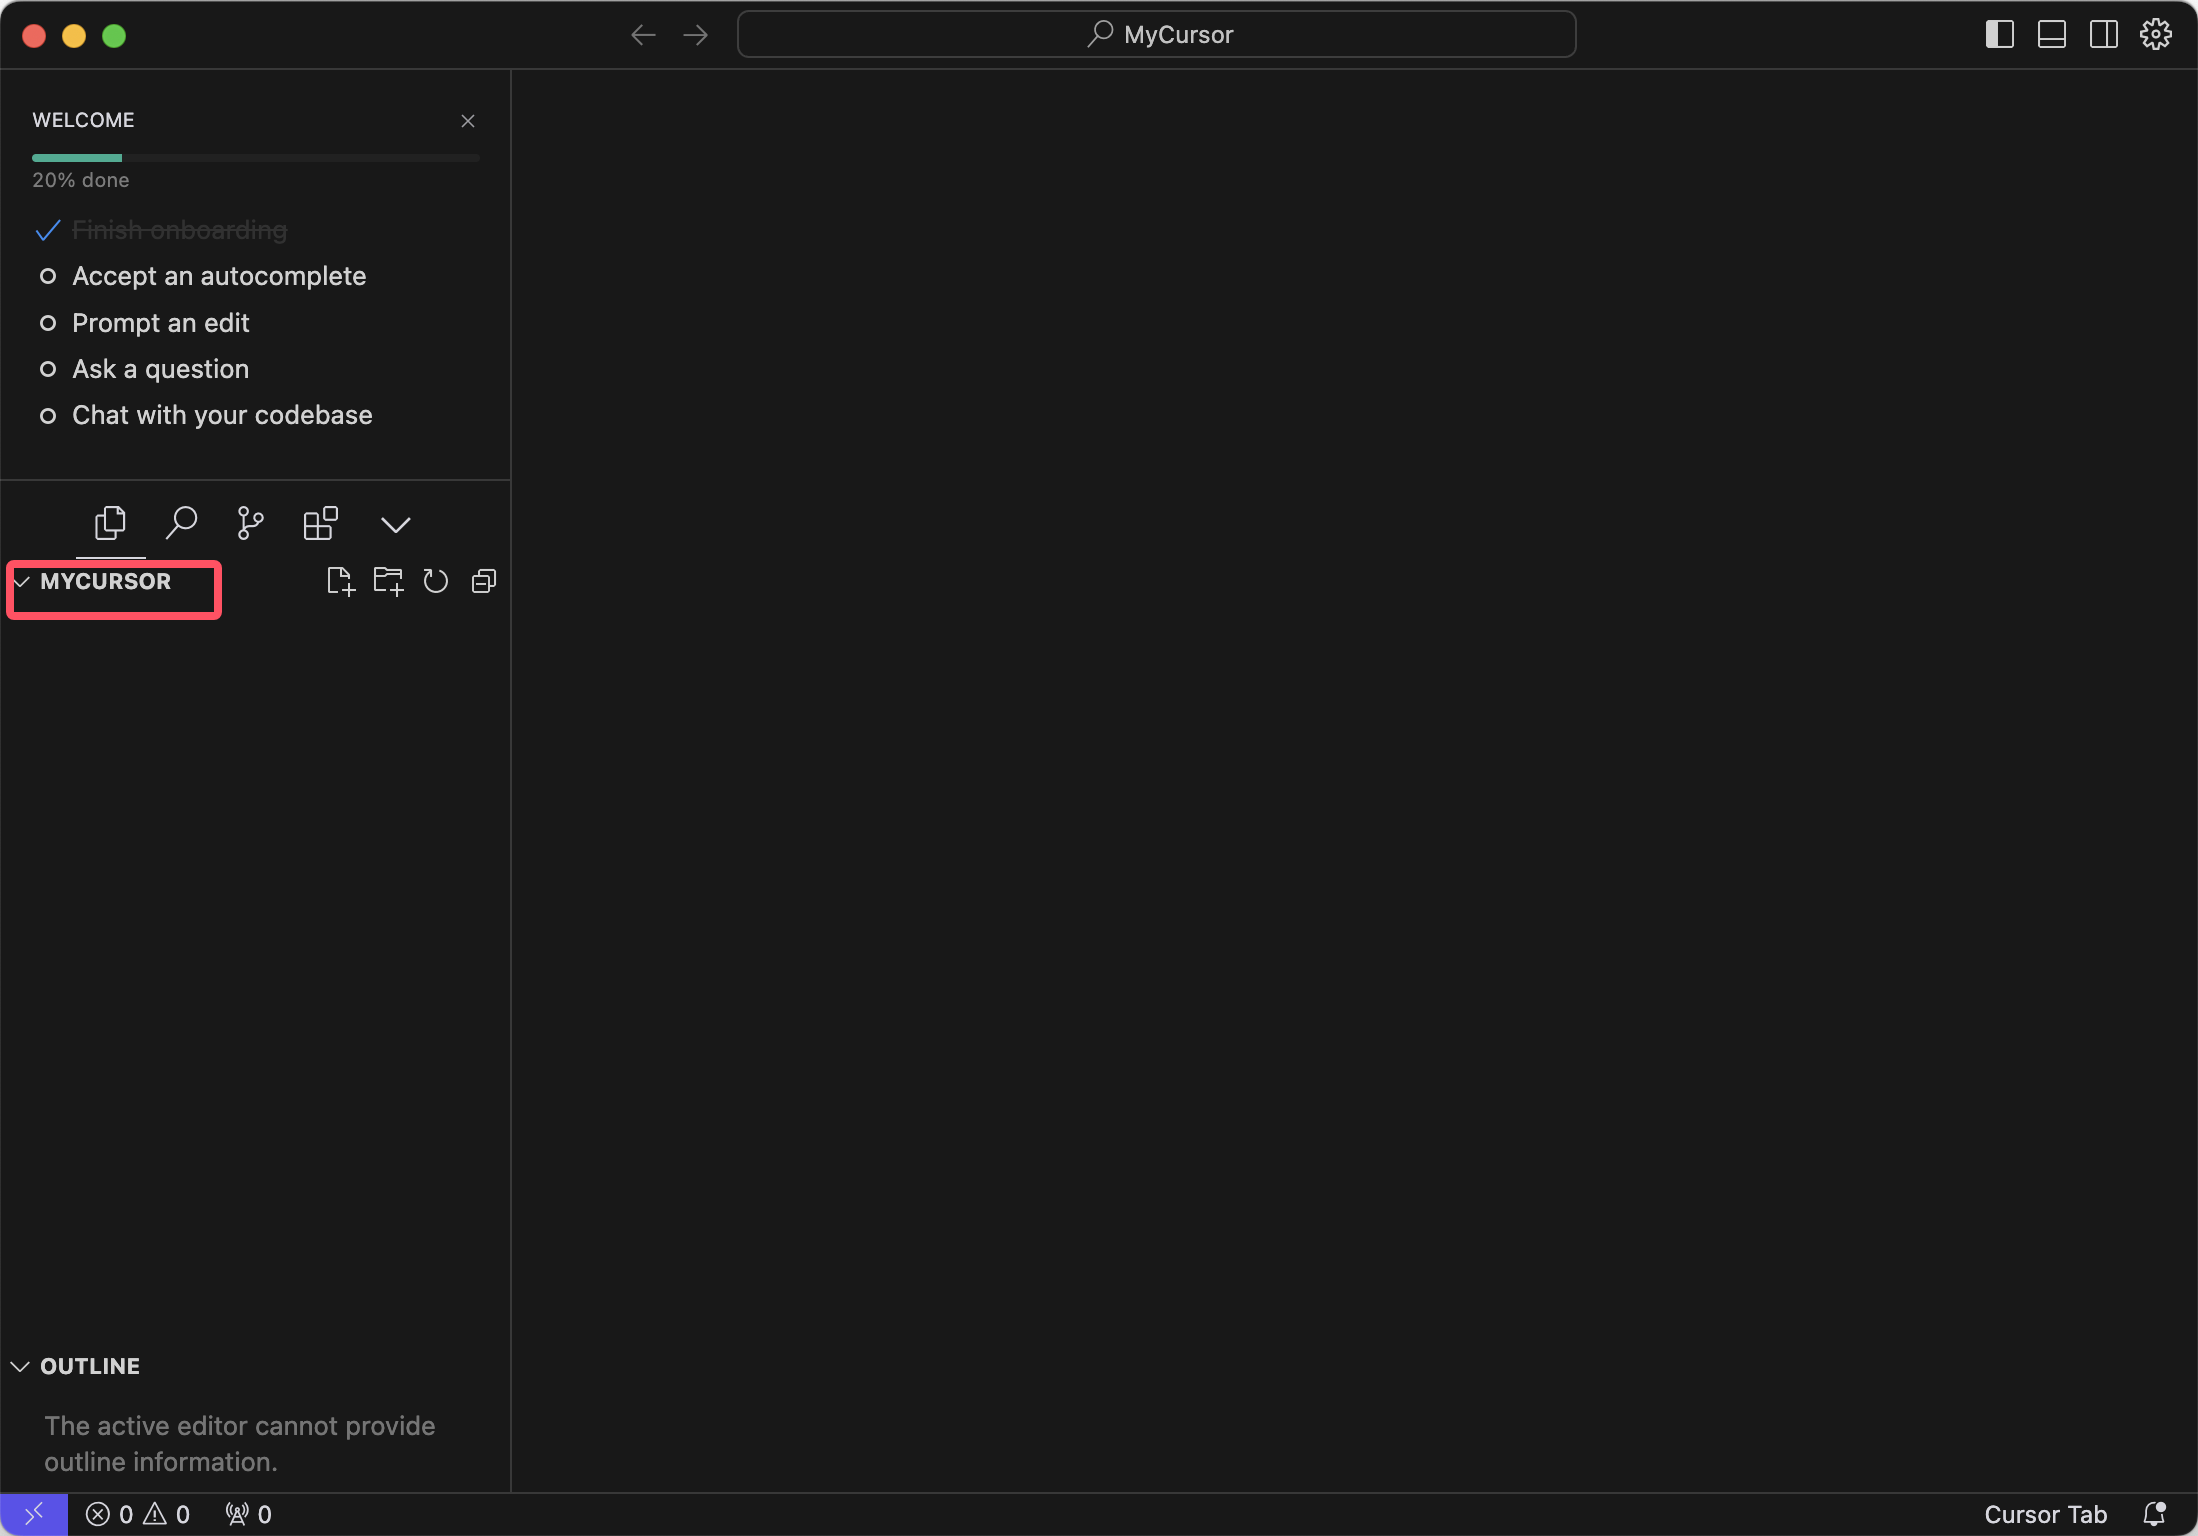Click 'Accept an autocomplete' onboarding item
This screenshot has height=1536, width=2198.
point(219,276)
